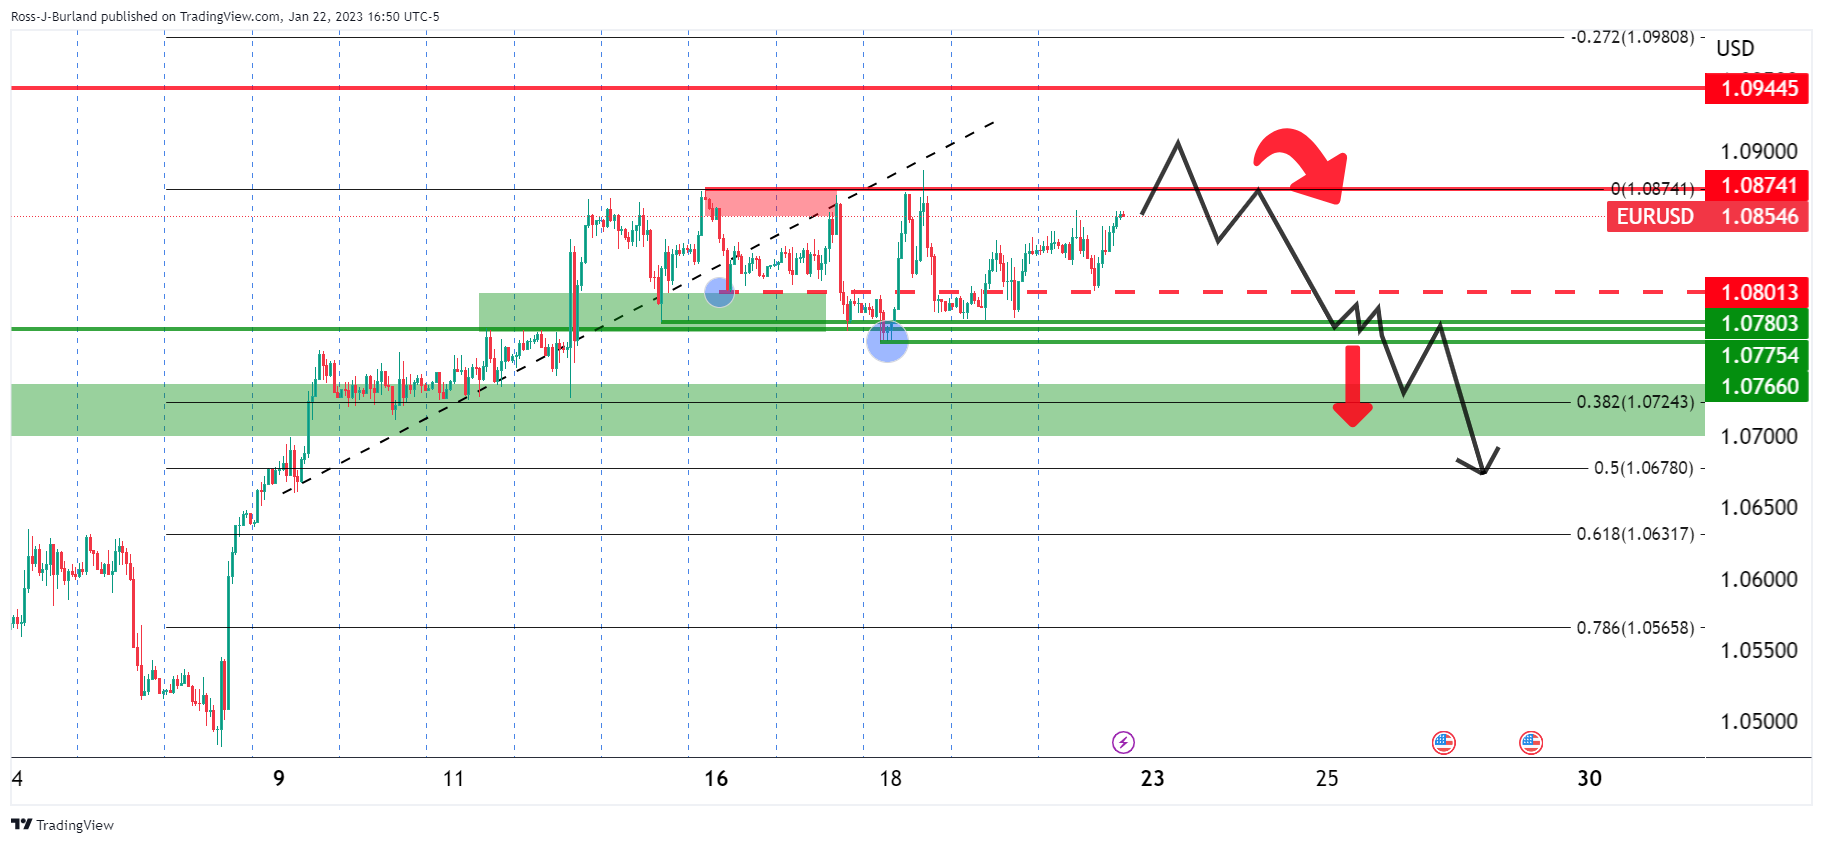This screenshot has height=844, width=1823.
Task: Select the -0.272 Fibonacci extension label
Action: pos(1633,37)
